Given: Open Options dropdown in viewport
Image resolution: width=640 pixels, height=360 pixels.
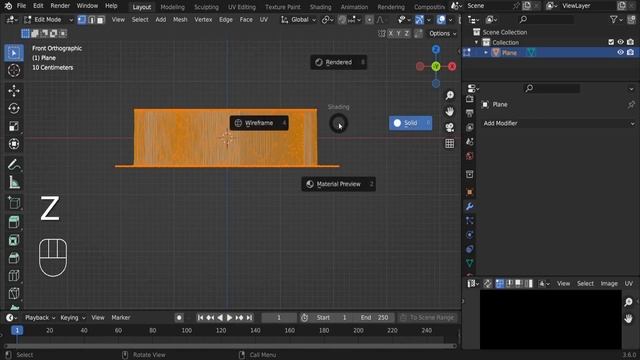Looking at the screenshot, I should pyautogui.click(x=442, y=33).
